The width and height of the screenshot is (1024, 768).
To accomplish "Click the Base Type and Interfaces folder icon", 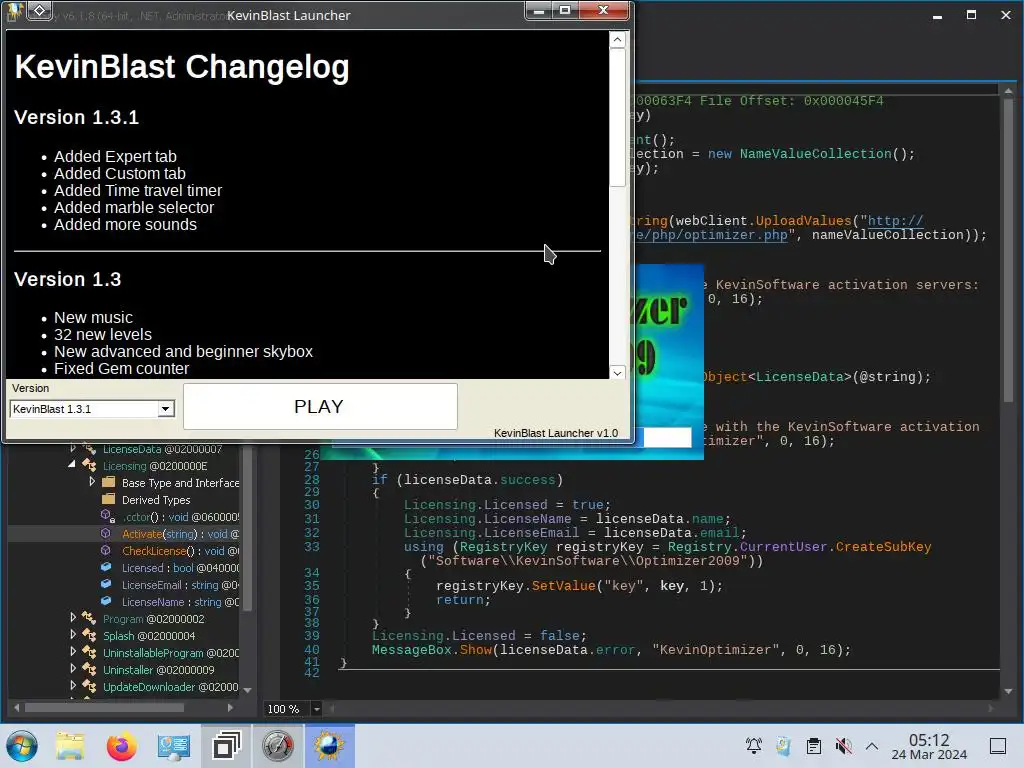I will point(108,483).
